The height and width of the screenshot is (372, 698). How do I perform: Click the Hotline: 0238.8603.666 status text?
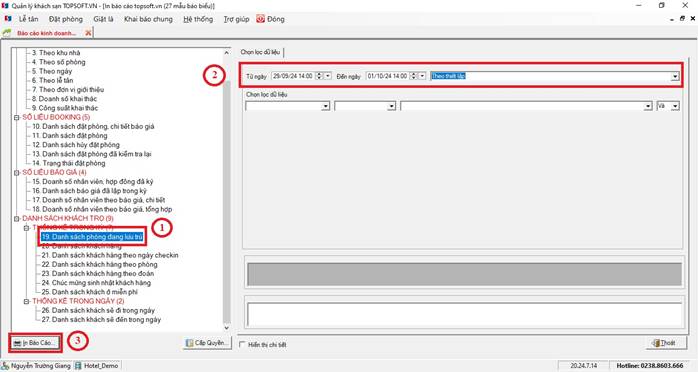[650, 366]
